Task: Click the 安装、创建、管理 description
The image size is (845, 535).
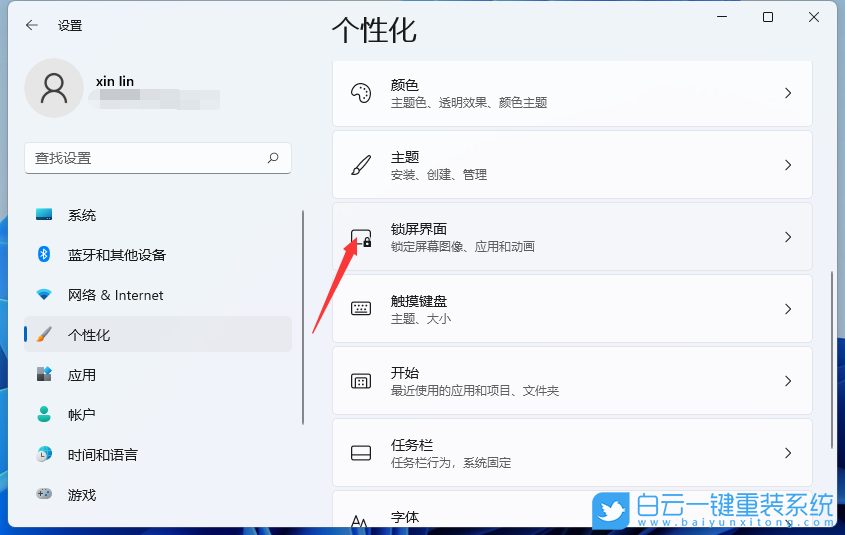Action: pyautogui.click(x=439, y=175)
